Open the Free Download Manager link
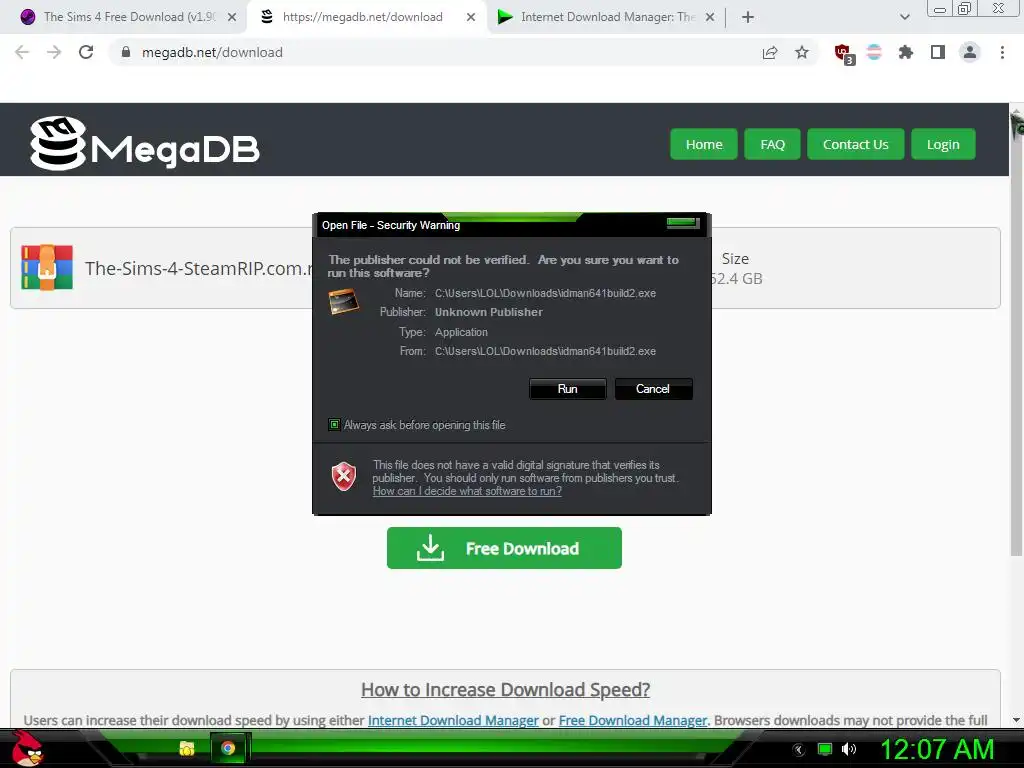This screenshot has height=768, width=1024. point(633,720)
